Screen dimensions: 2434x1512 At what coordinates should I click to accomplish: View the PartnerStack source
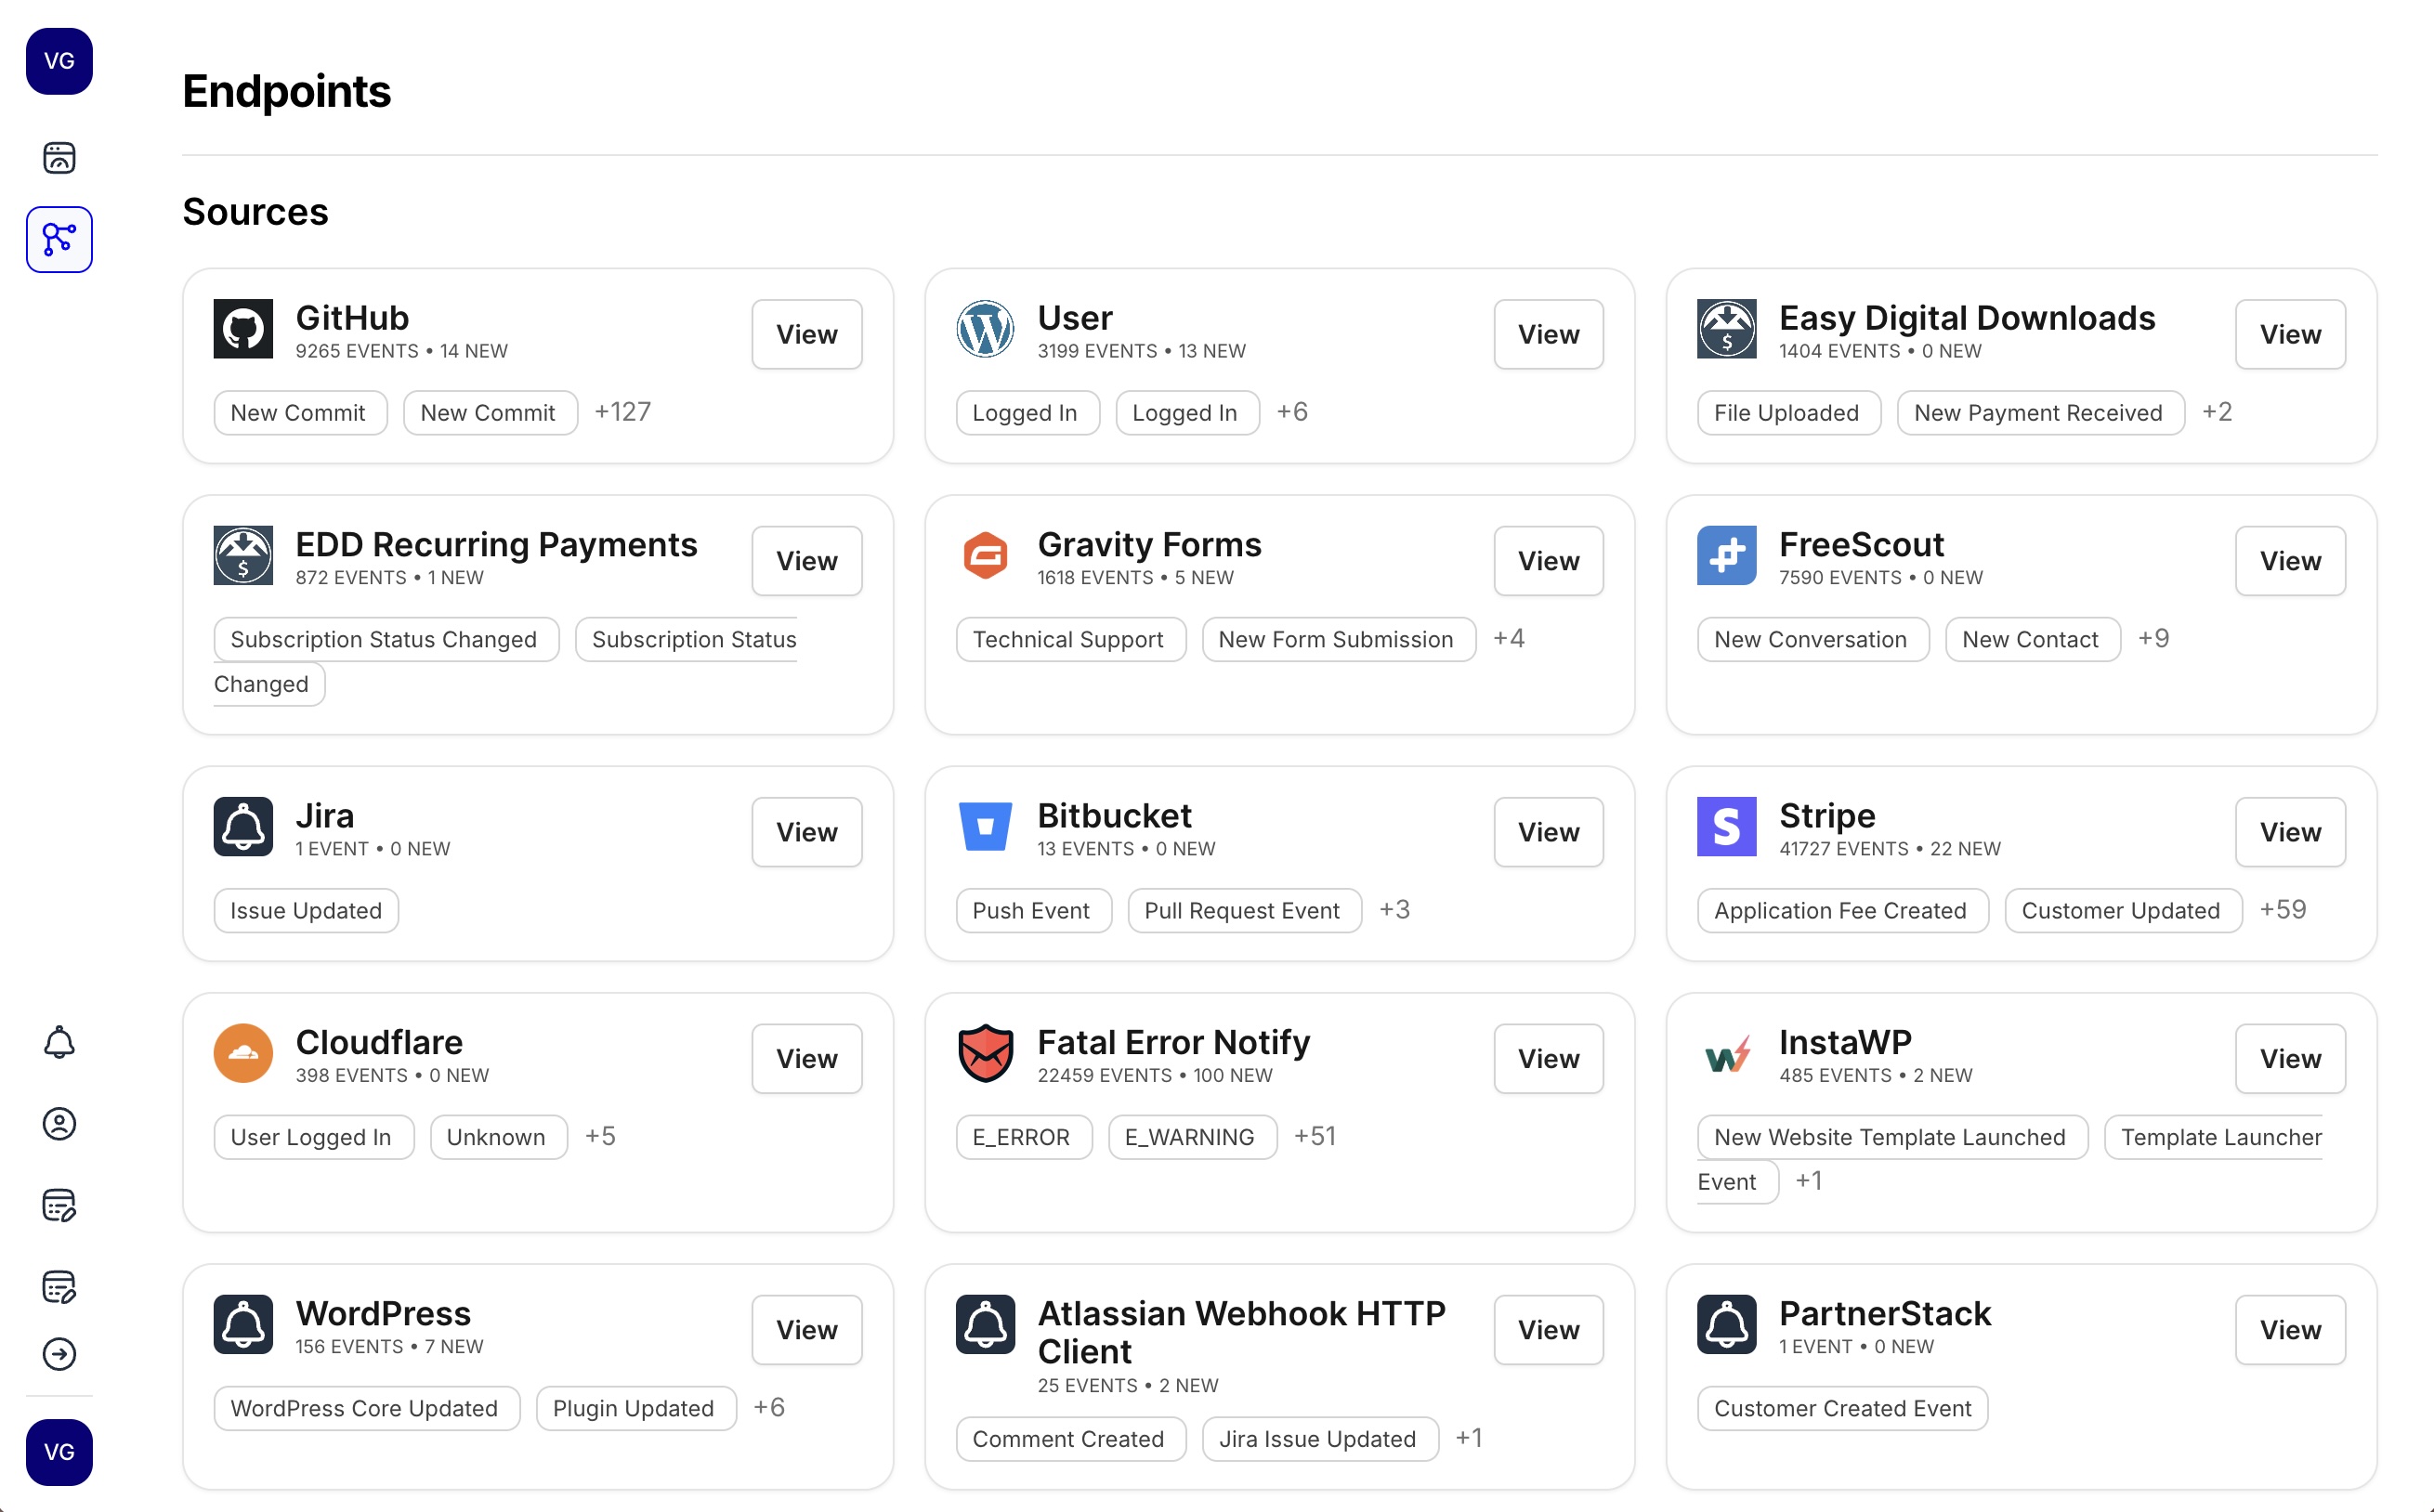pyautogui.click(x=2289, y=1330)
